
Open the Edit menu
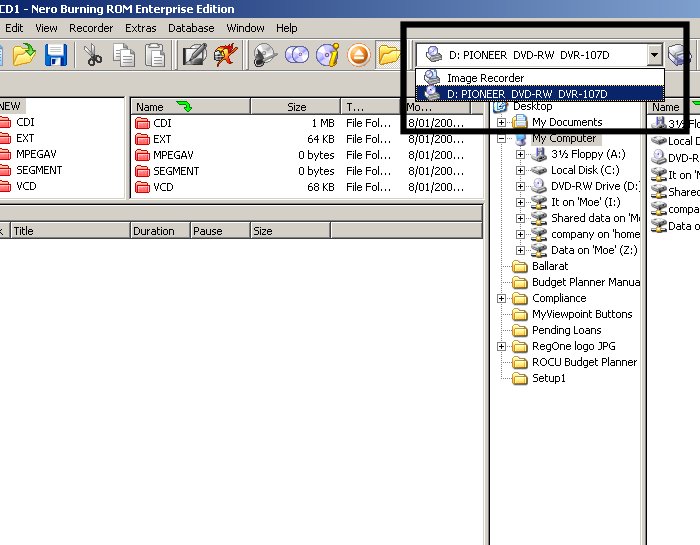(14, 28)
